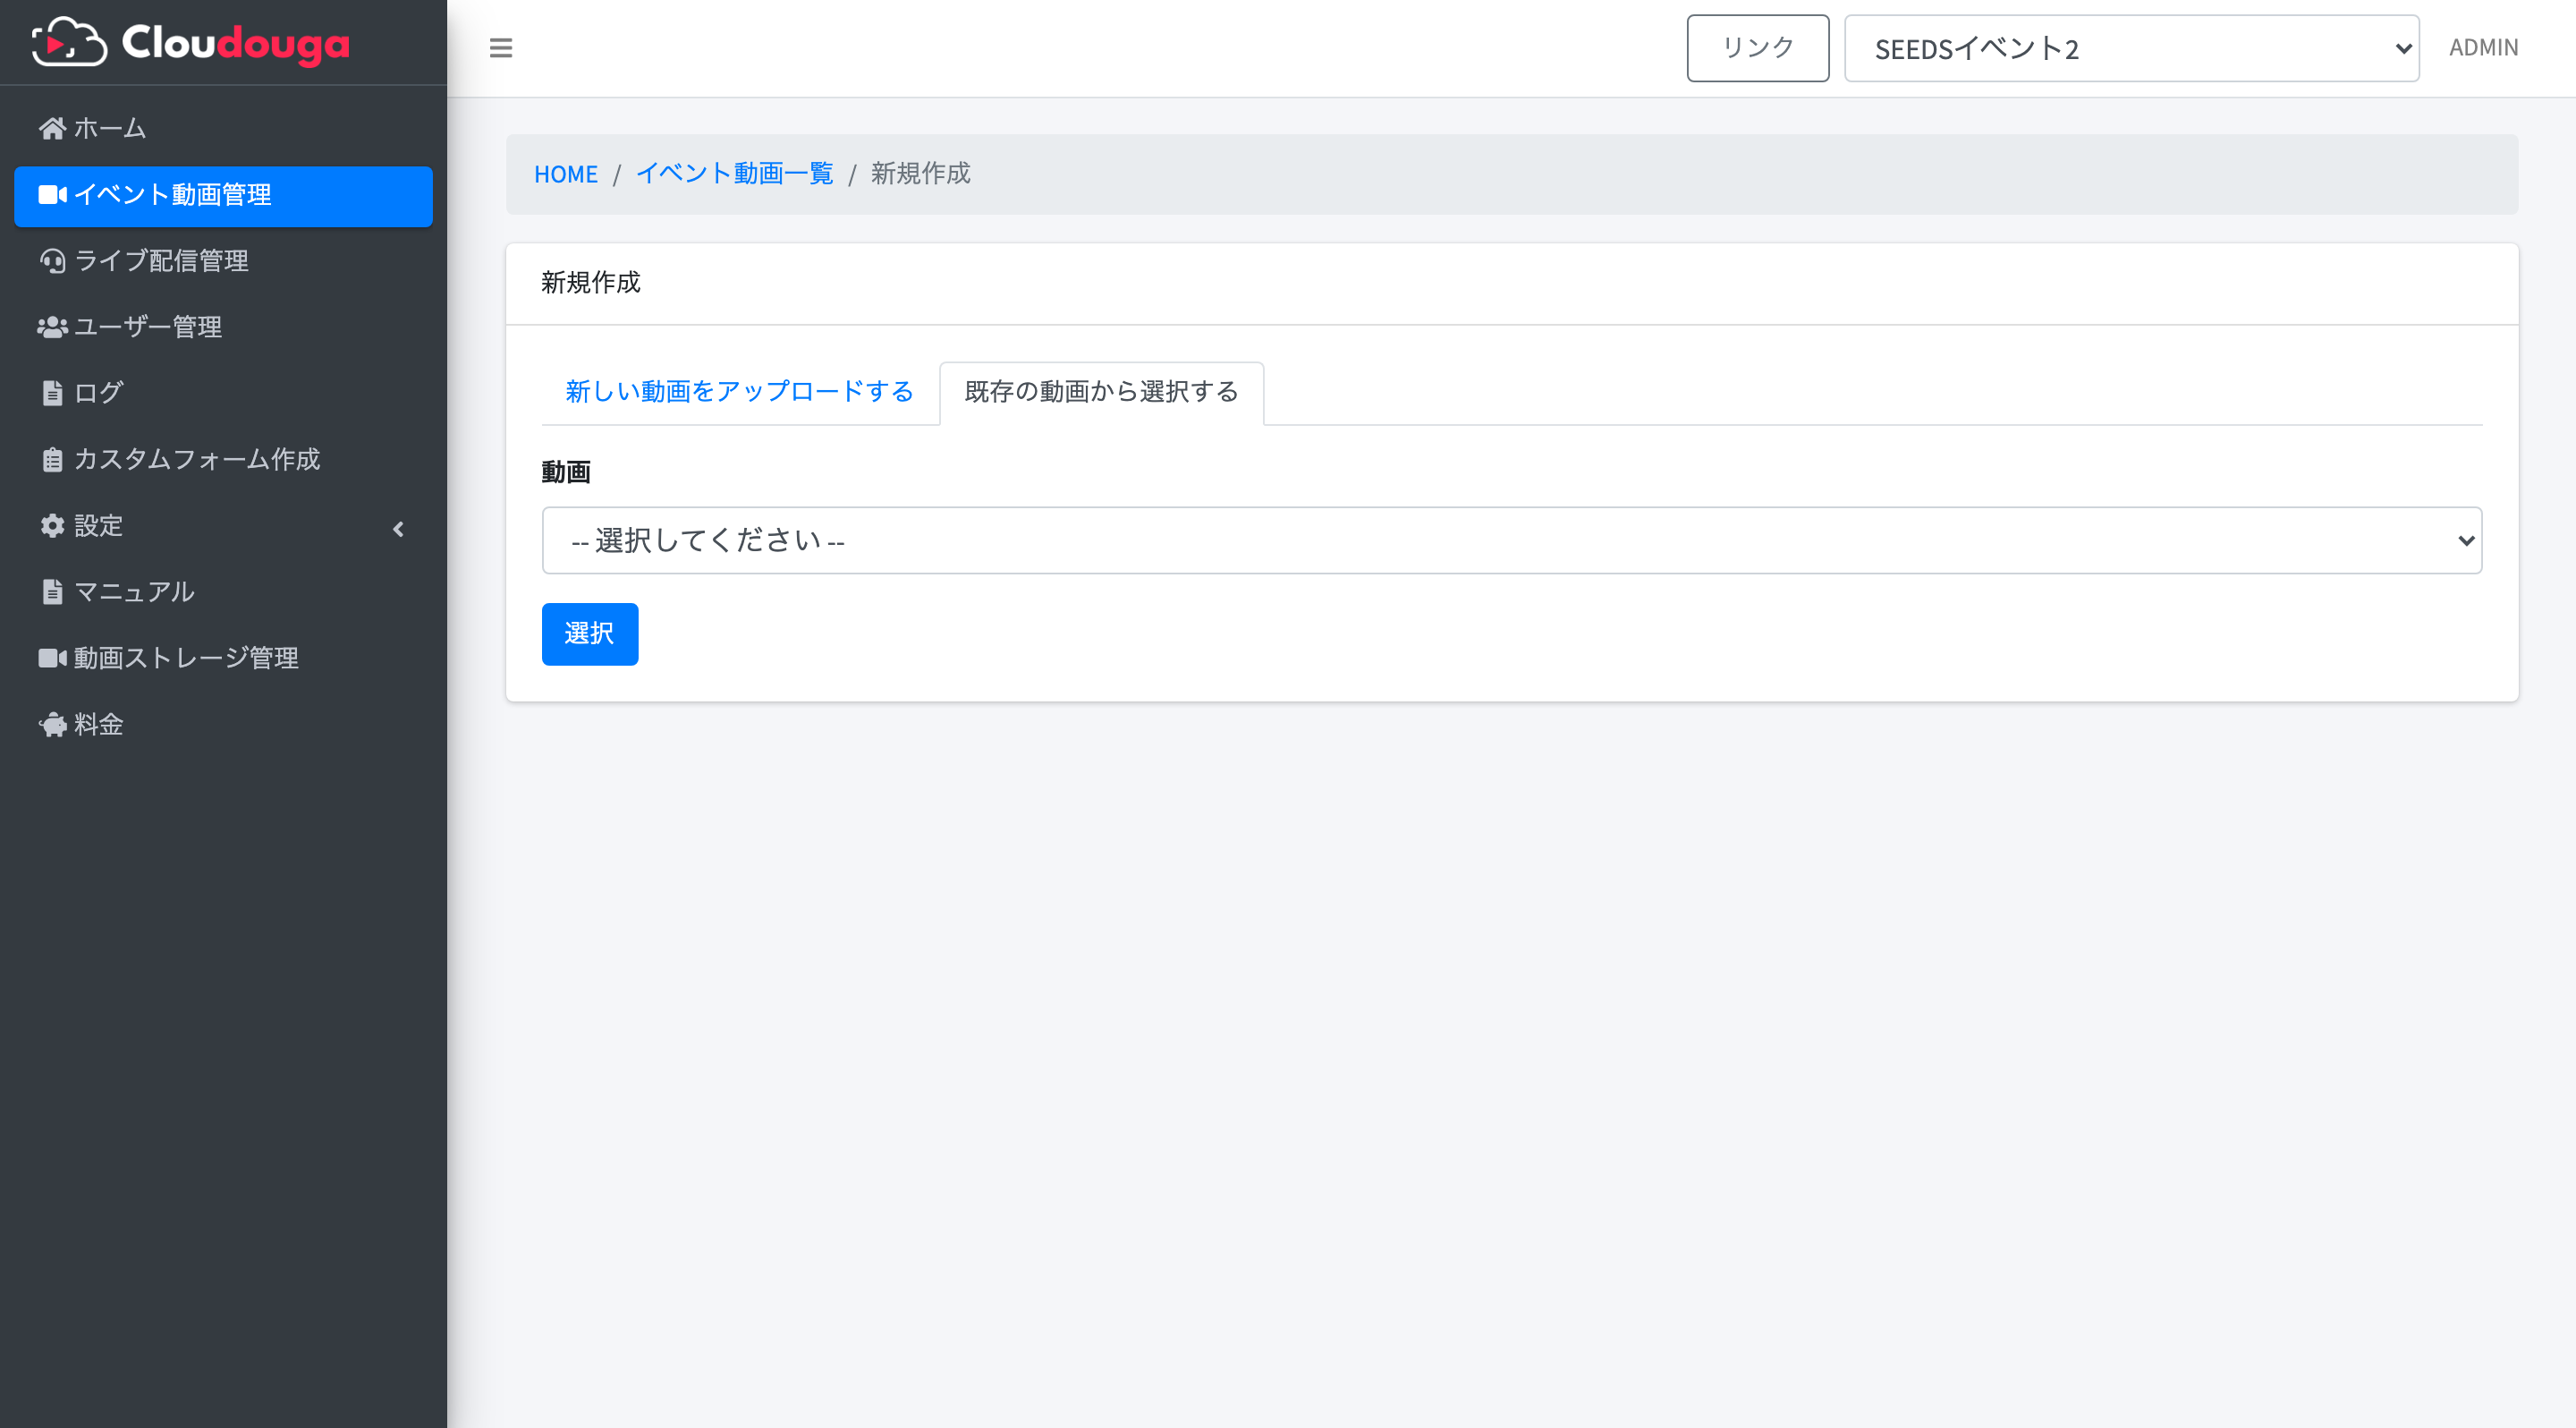Expand the 設定 submenu chevron

[x=399, y=529]
